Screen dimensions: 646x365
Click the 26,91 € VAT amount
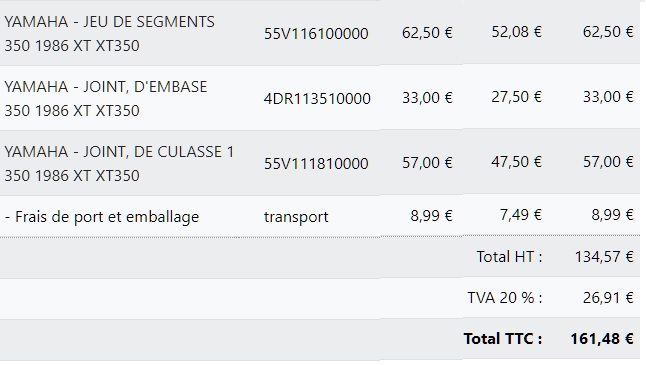pyautogui.click(x=608, y=297)
